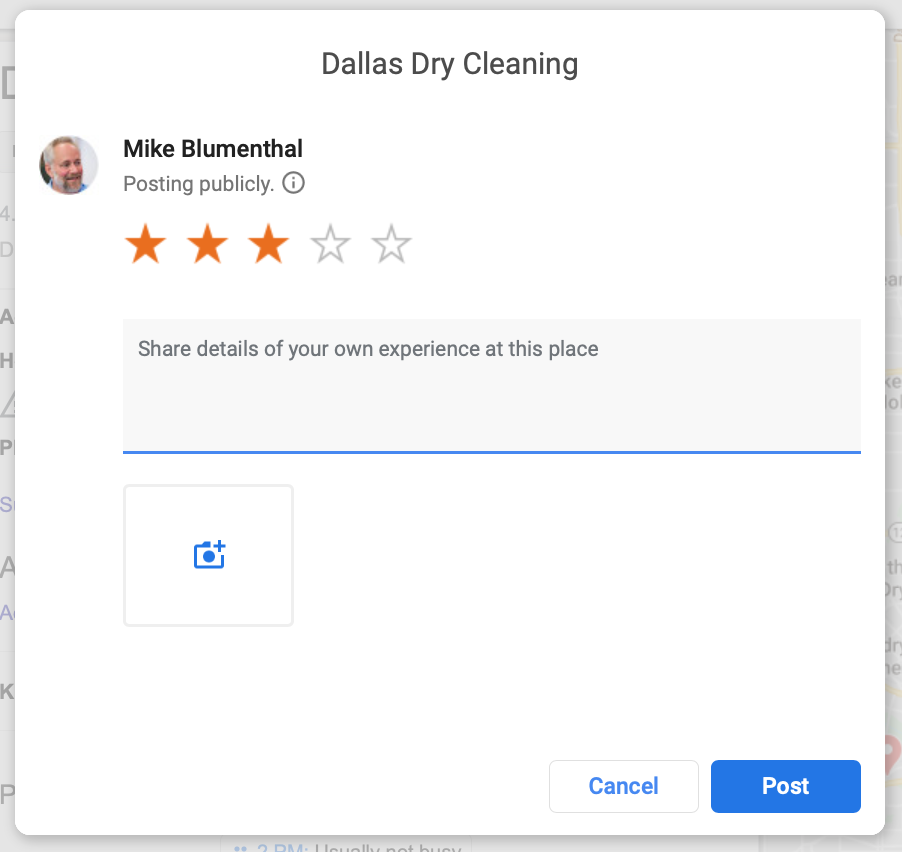
Task: Choose the third orange star
Action: (269, 244)
